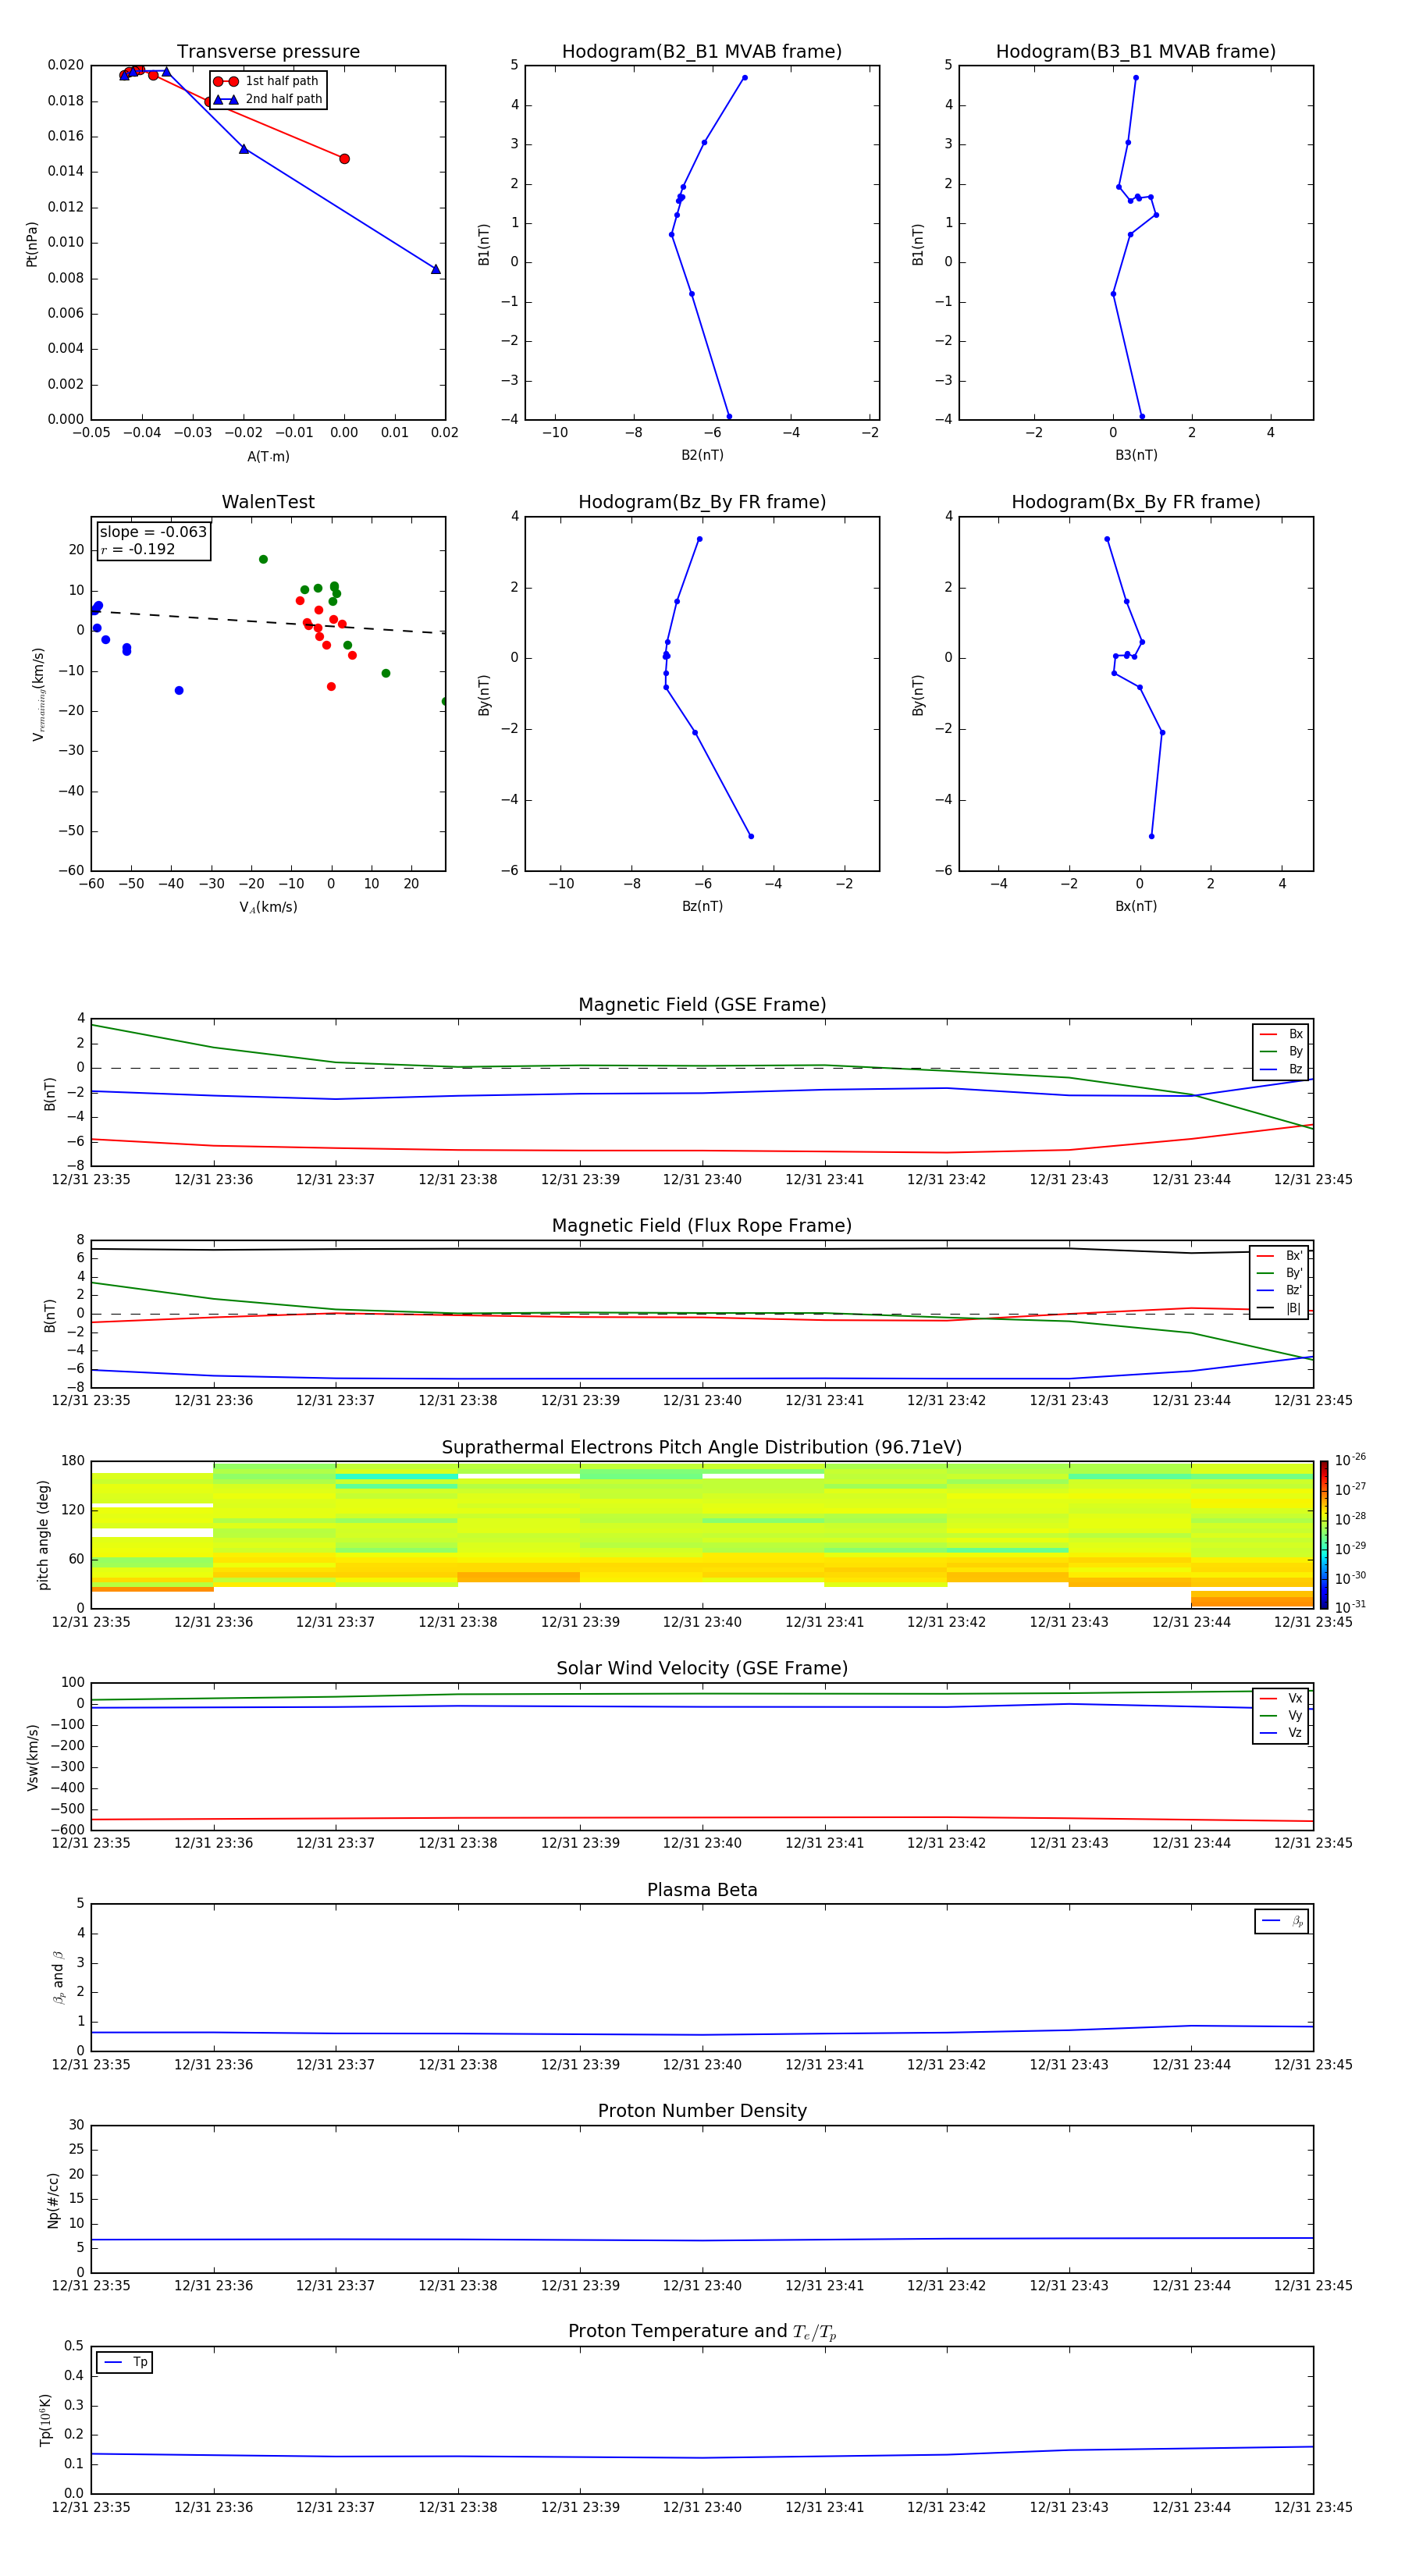Viewport: 1405px width, 2576px height.
Task: Click the 'Vsw(km/s)' axis label
Action: [x=32, y=1757]
